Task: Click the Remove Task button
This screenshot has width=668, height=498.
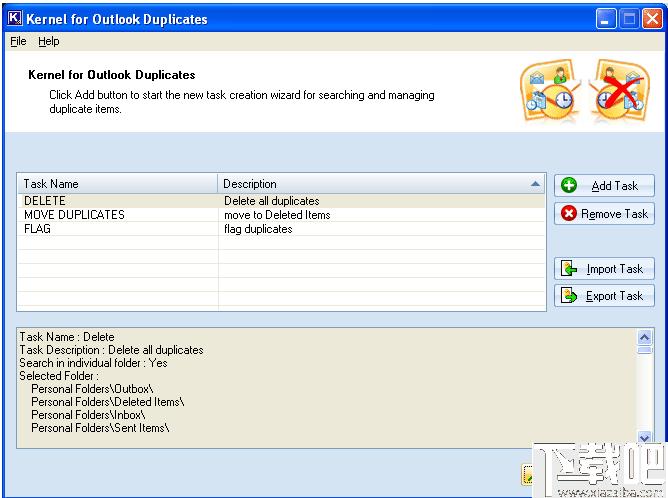Action: pyautogui.click(x=604, y=213)
